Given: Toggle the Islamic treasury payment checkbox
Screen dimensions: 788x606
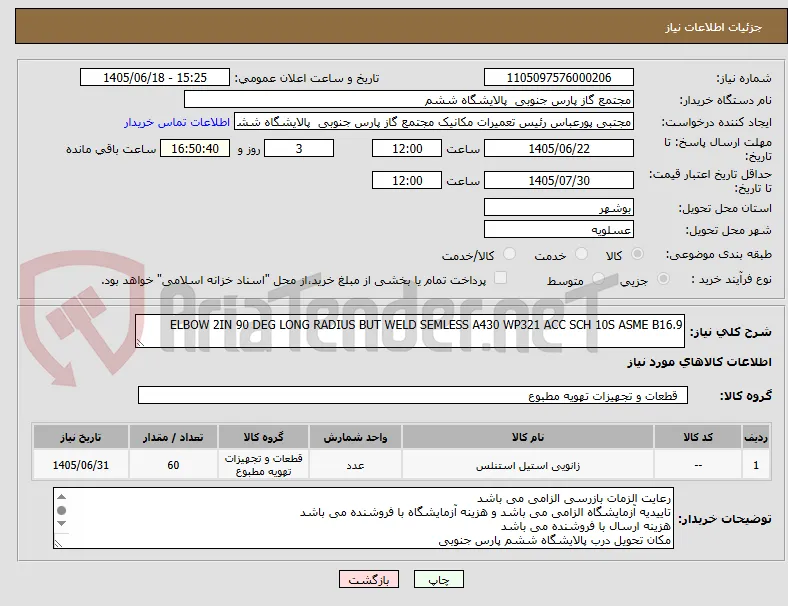Looking at the screenshot, I should [501, 278].
